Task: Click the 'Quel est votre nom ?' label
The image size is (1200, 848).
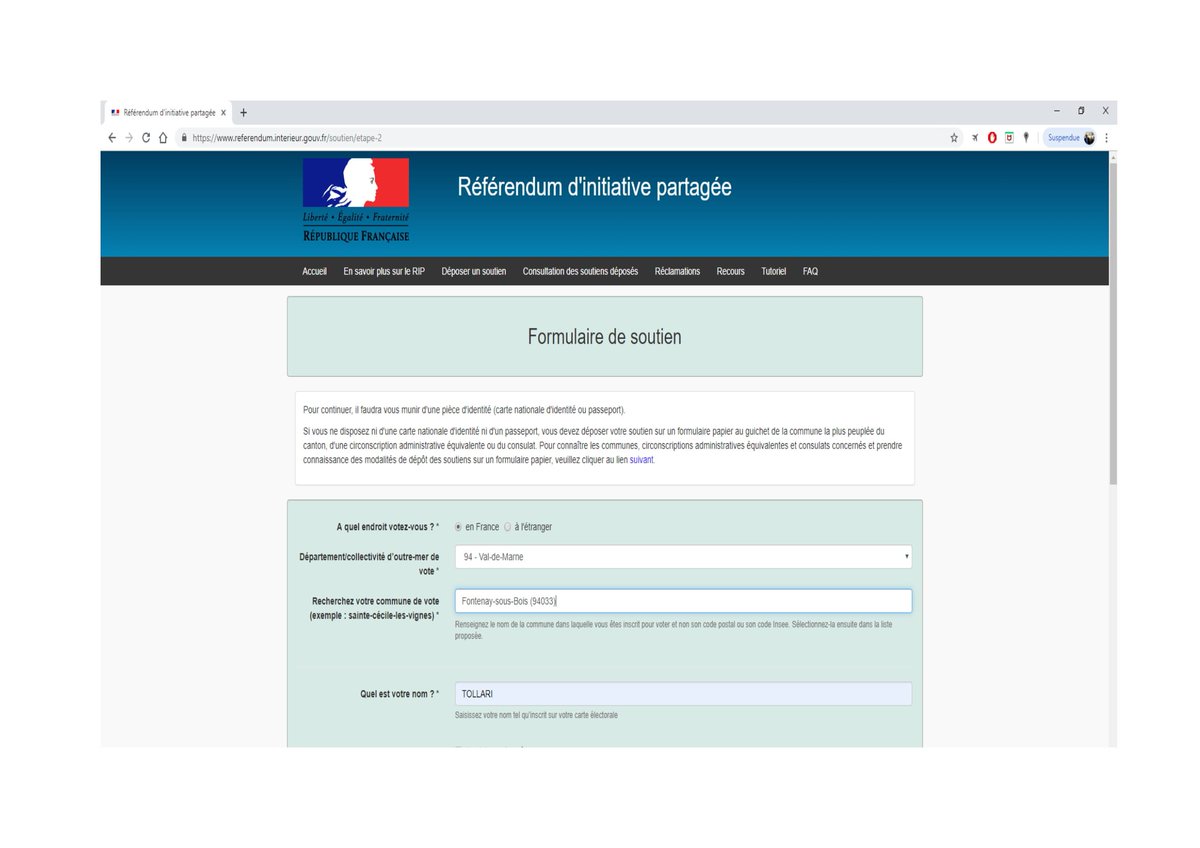Action: [399, 693]
